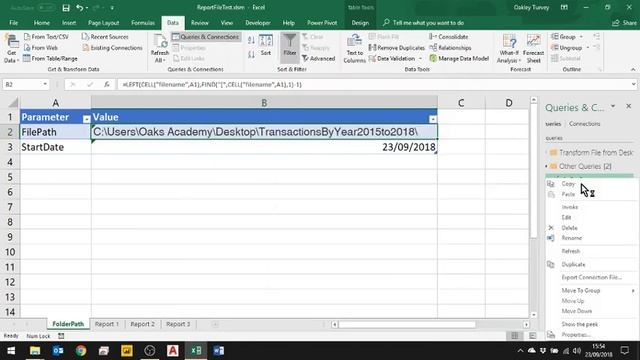Click the From Table/Range button
Screen dimensions: 640x360
tap(50, 58)
